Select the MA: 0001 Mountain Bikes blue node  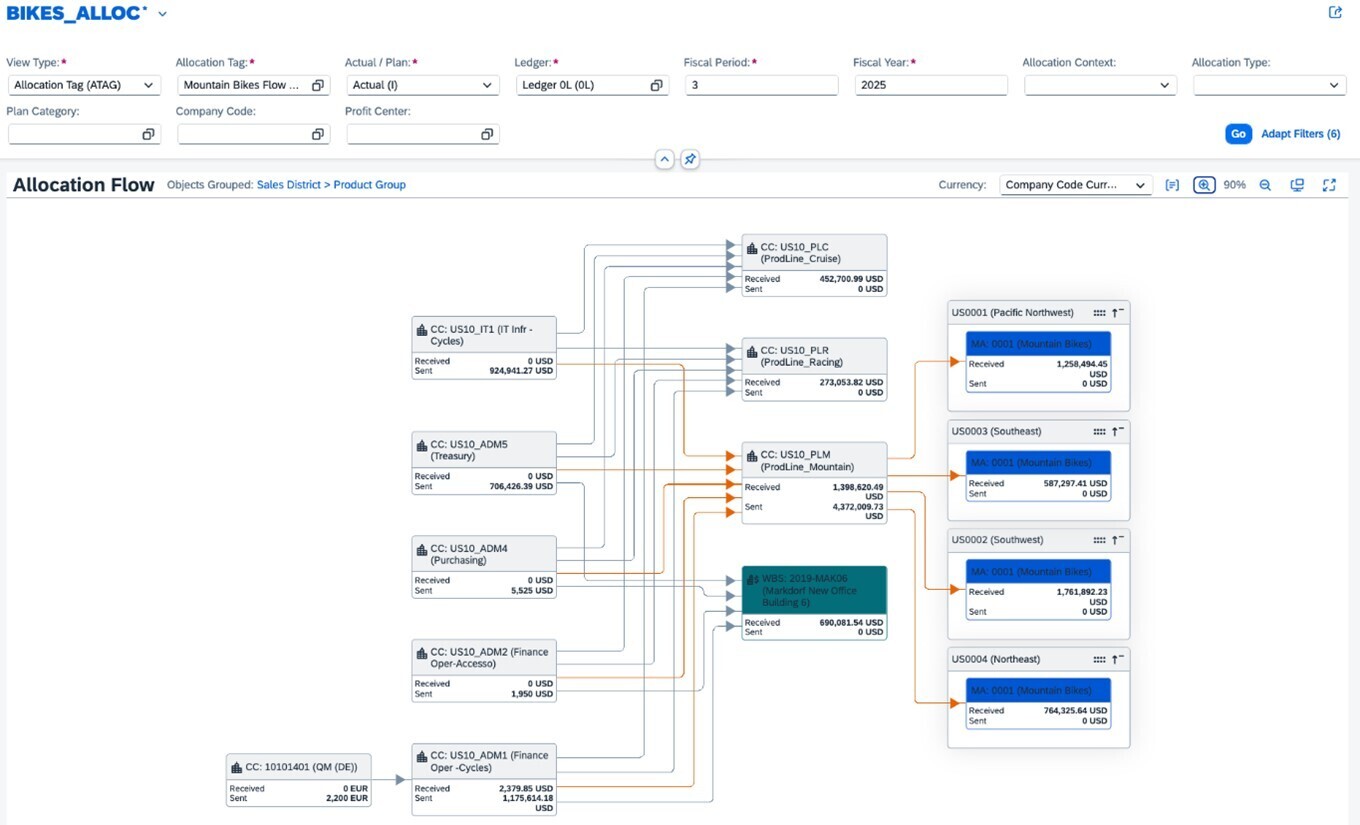click(x=1037, y=343)
